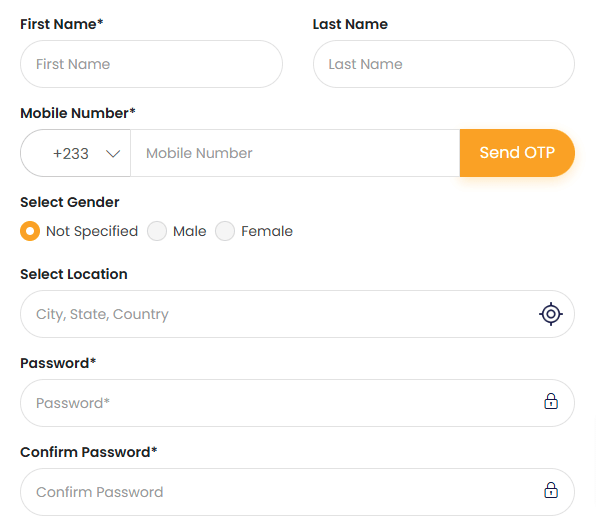The height and width of the screenshot is (532, 596).
Task: Click the "Select Location" heading label
Action: [x=74, y=274]
